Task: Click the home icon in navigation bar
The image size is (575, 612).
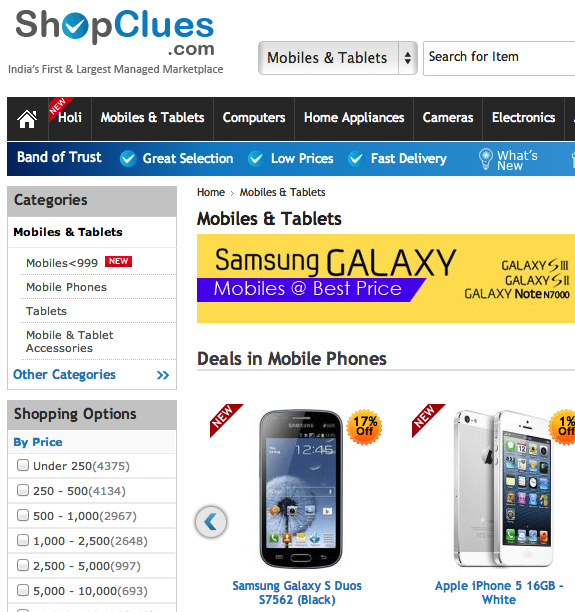Action: coord(27,119)
